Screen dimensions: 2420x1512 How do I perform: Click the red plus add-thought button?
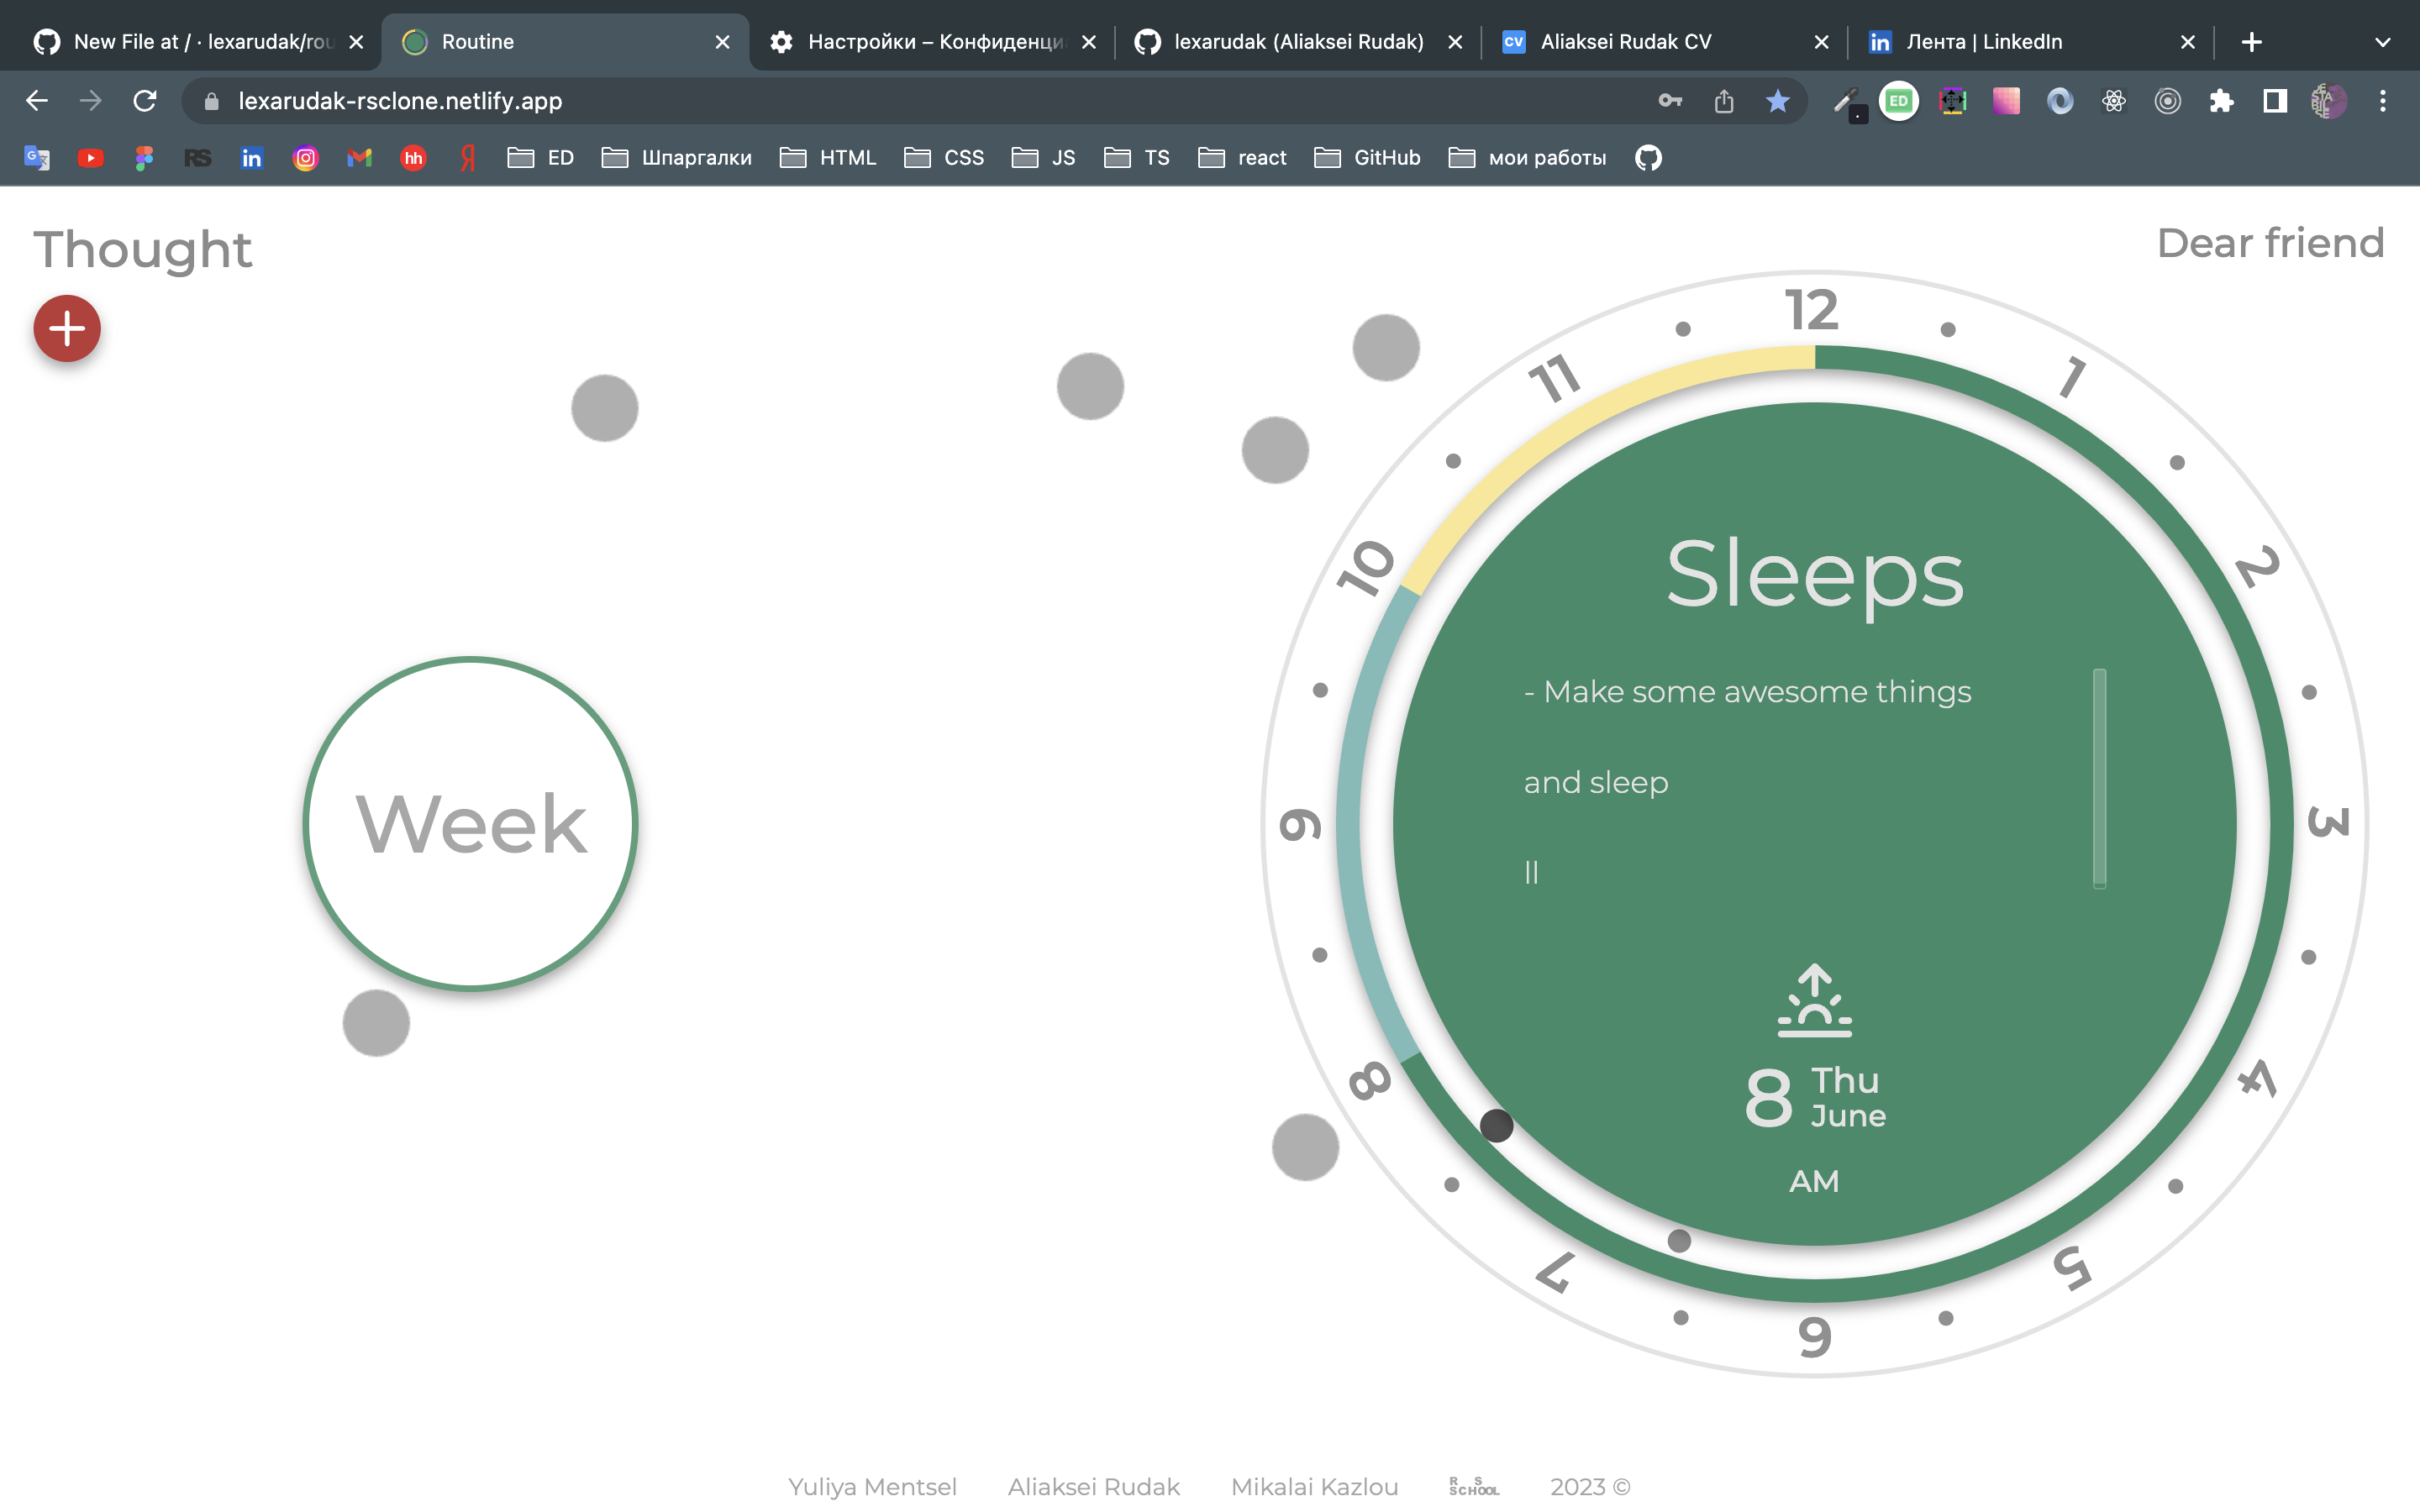pos(67,328)
